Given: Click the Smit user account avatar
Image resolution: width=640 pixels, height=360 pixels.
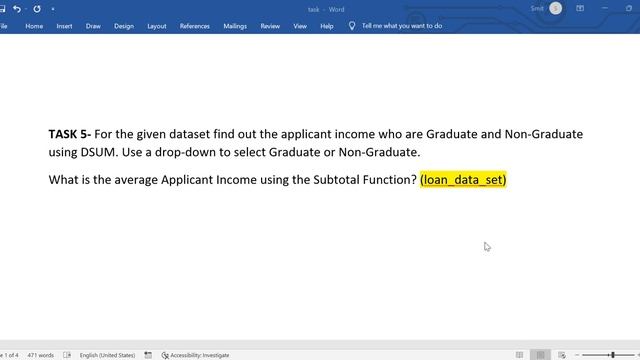Looking at the screenshot, I should [x=555, y=9].
